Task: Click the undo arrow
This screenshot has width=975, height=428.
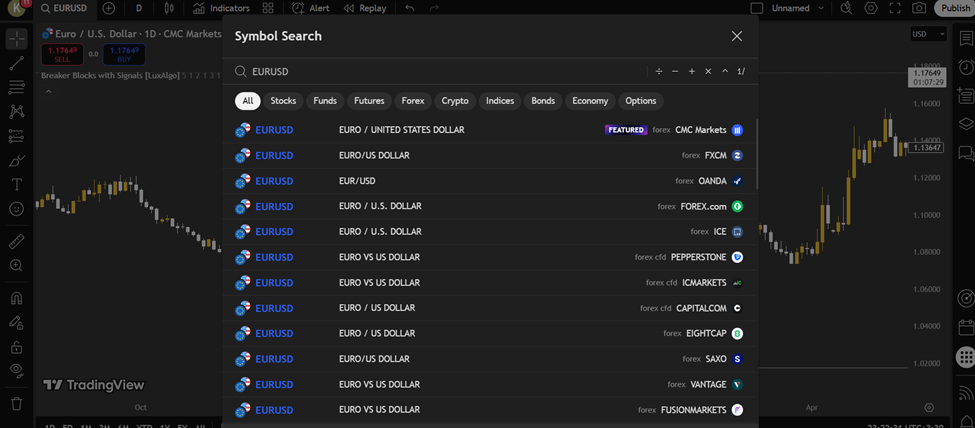Action: click(409, 8)
